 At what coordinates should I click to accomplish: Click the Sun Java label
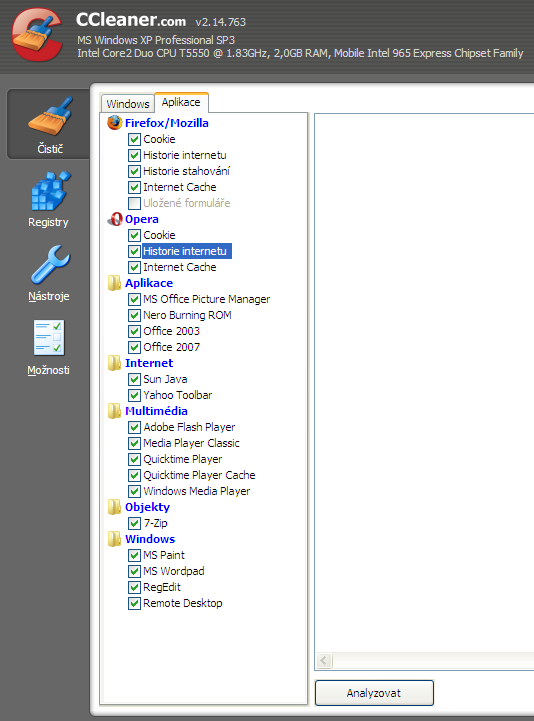tap(165, 379)
